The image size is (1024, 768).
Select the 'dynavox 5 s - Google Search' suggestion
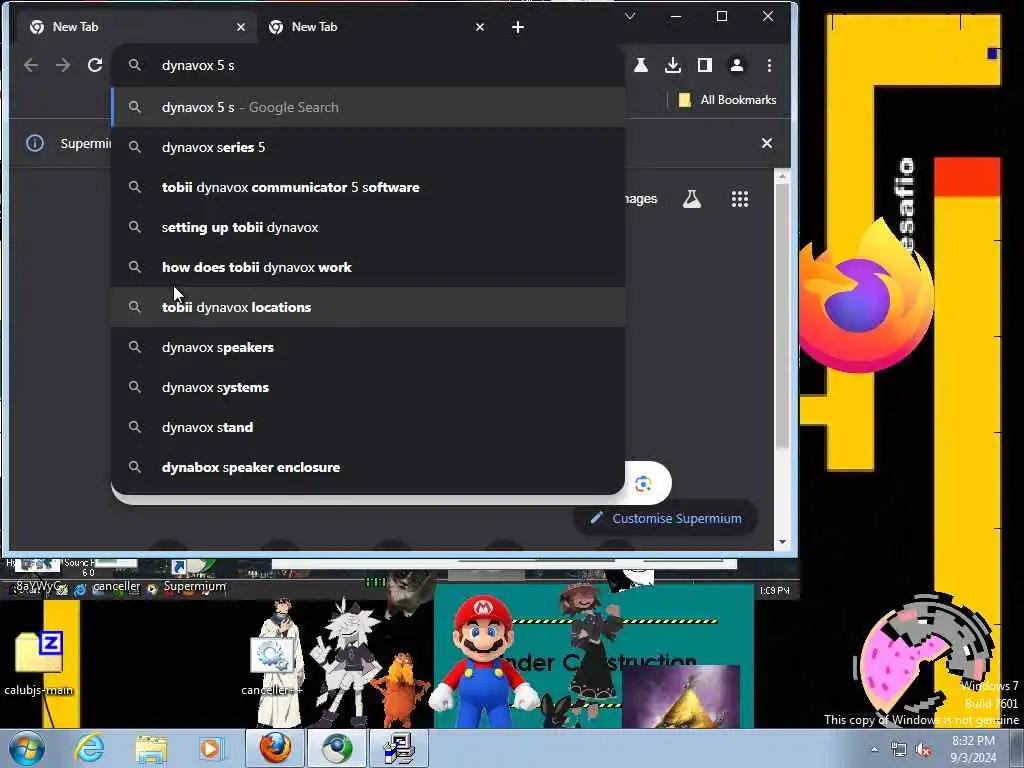coord(368,107)
